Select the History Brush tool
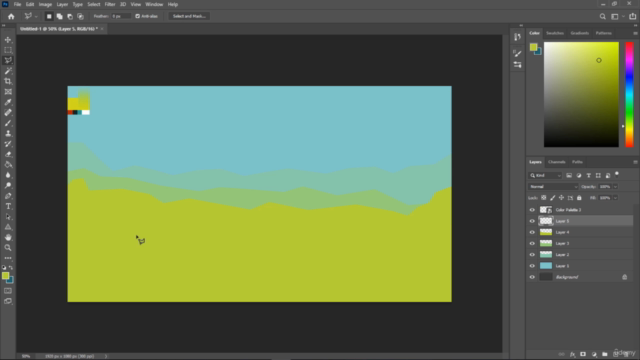The width and height of the screenshot is (640, 360). pos(8,144)
